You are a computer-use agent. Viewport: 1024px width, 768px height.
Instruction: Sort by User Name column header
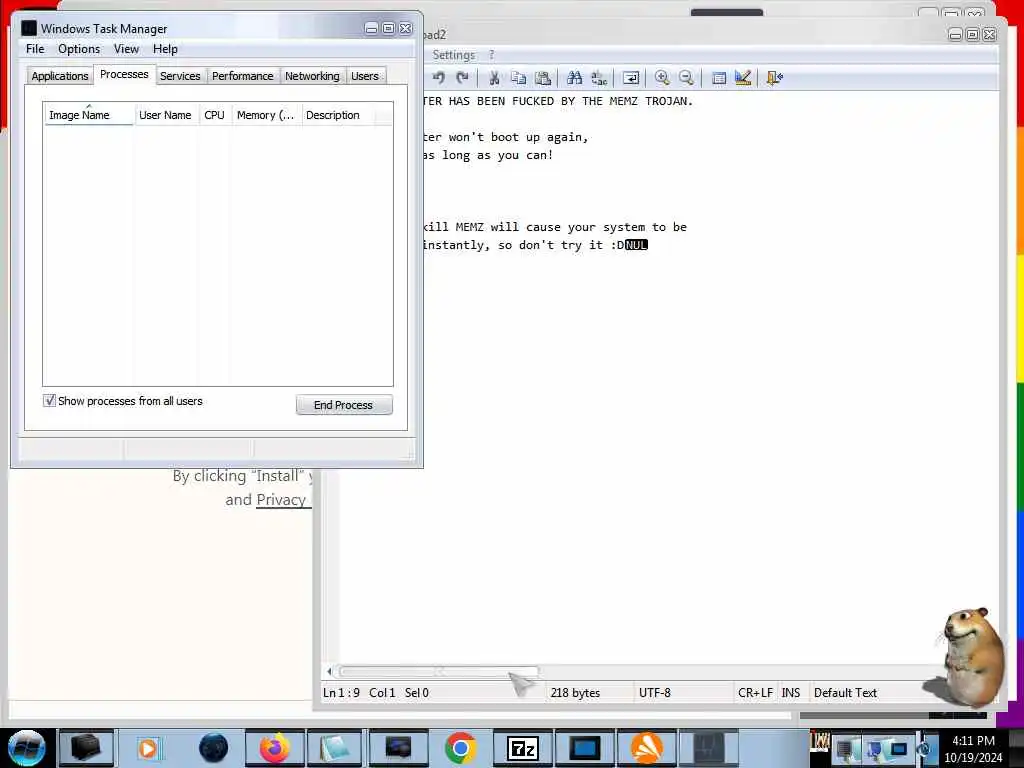click(x=166, y=115)
